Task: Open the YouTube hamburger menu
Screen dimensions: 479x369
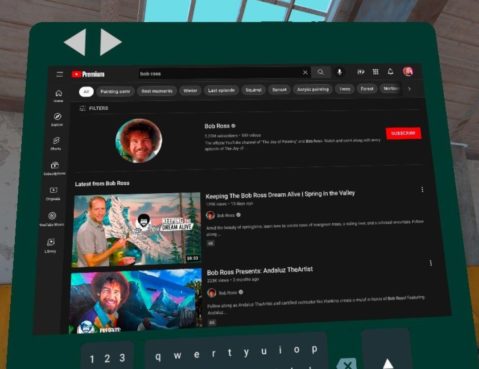Action: pyautogui.click(x=60, y=74)
